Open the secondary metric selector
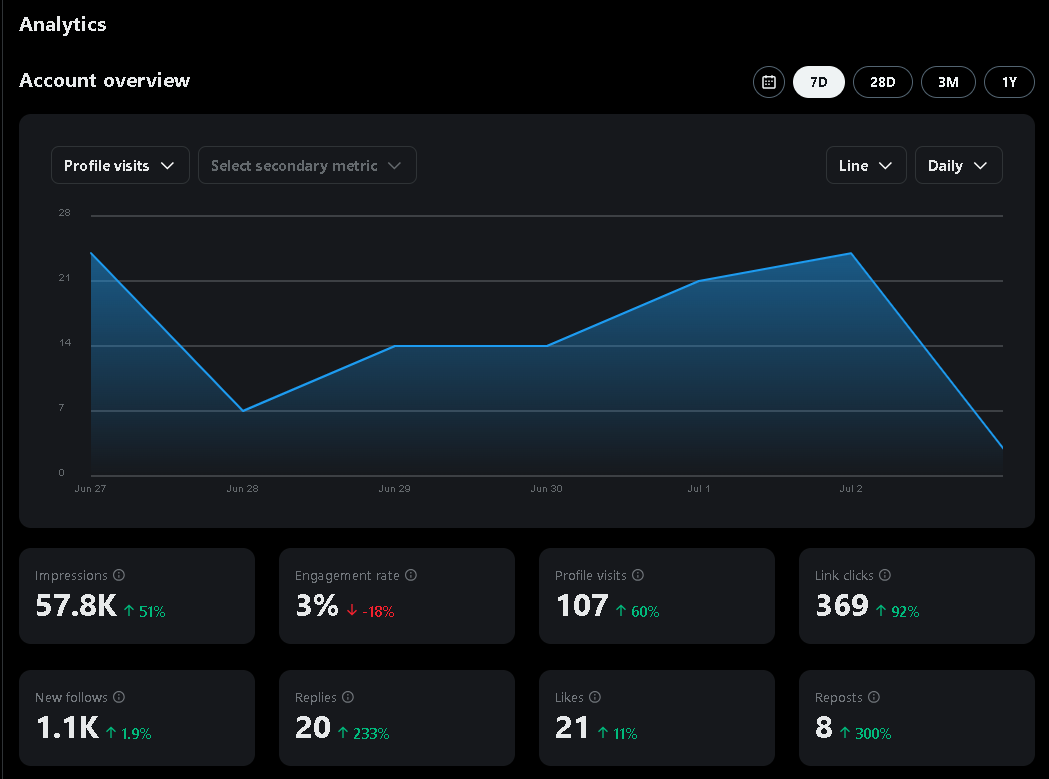Screen dimensions: 1049x779 click(x=307, y=164)
